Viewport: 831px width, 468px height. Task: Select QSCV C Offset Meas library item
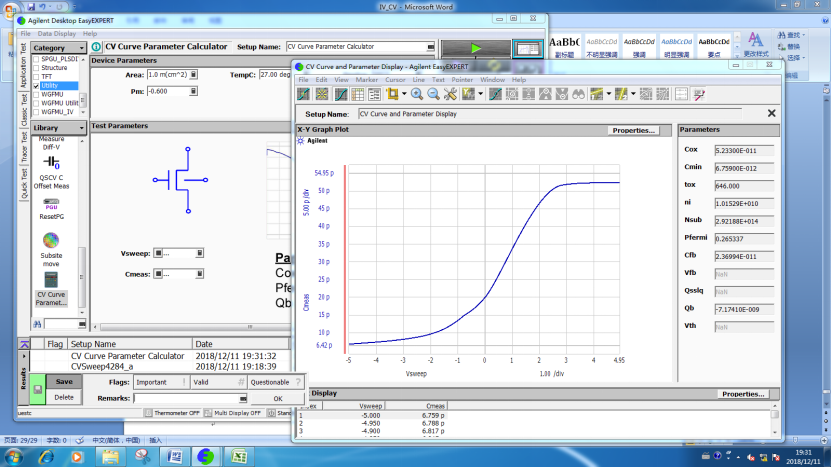click(51, 172)
